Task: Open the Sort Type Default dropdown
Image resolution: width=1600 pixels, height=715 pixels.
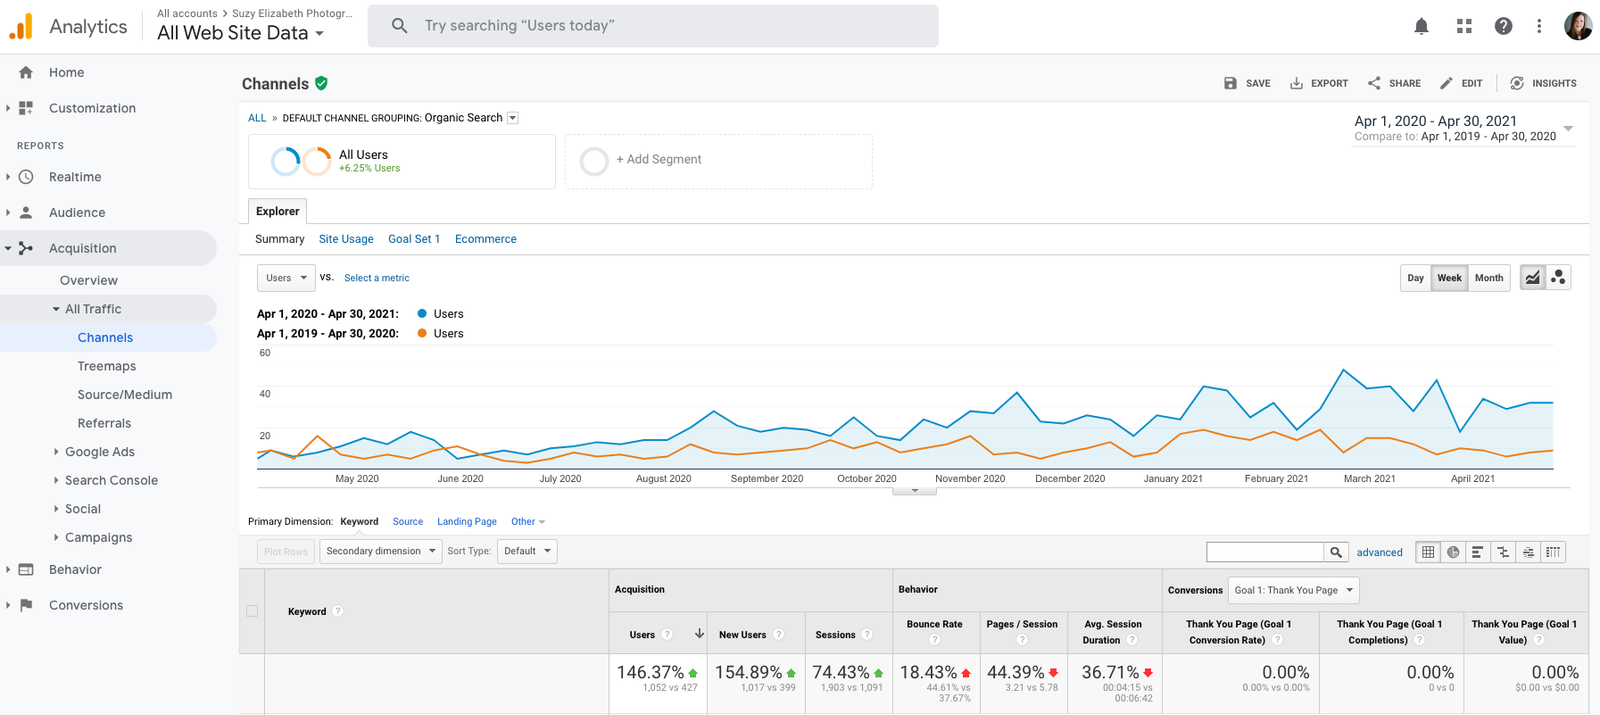Action: point(527,551)
